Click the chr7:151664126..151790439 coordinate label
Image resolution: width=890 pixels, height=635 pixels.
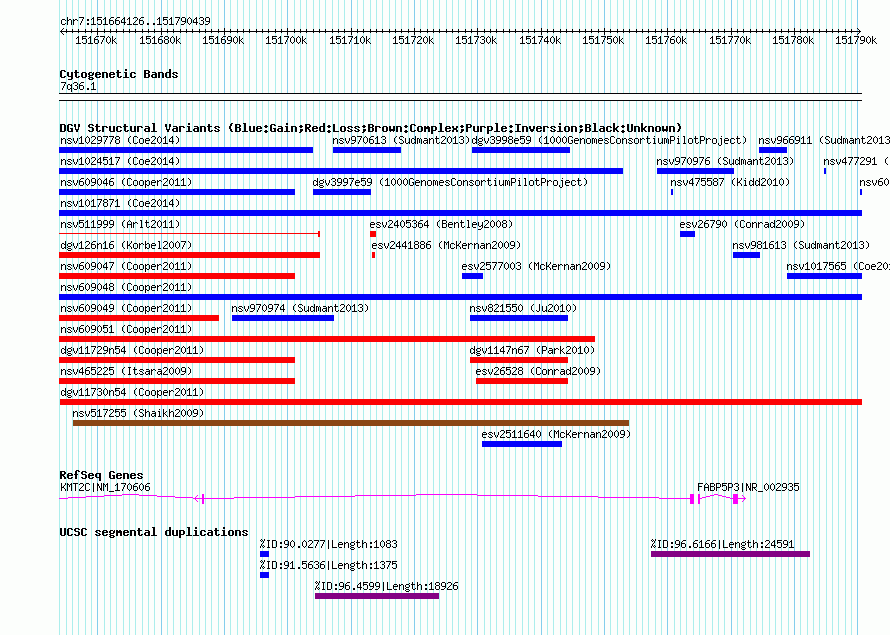(x=135, y=21)
